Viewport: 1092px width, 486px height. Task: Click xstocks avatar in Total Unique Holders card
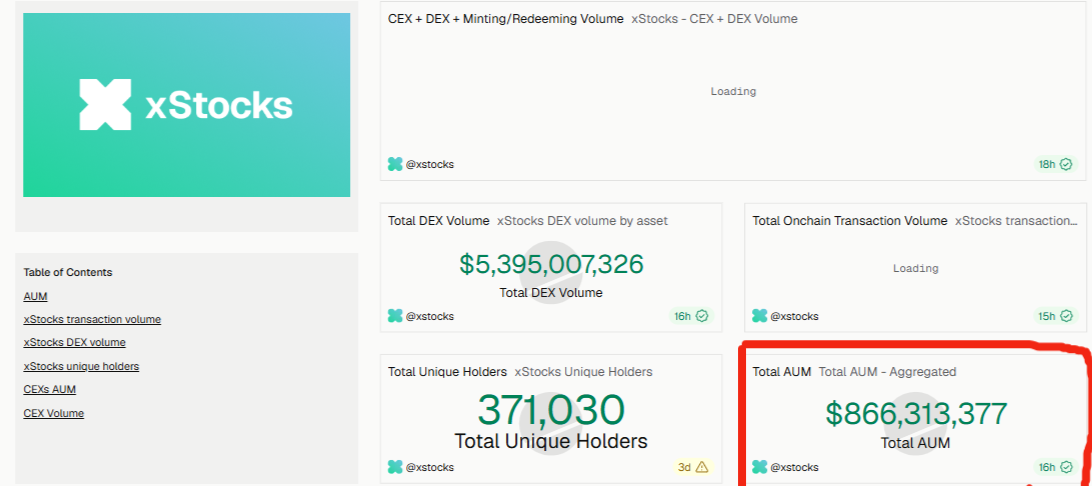click(x=395, y=467)
